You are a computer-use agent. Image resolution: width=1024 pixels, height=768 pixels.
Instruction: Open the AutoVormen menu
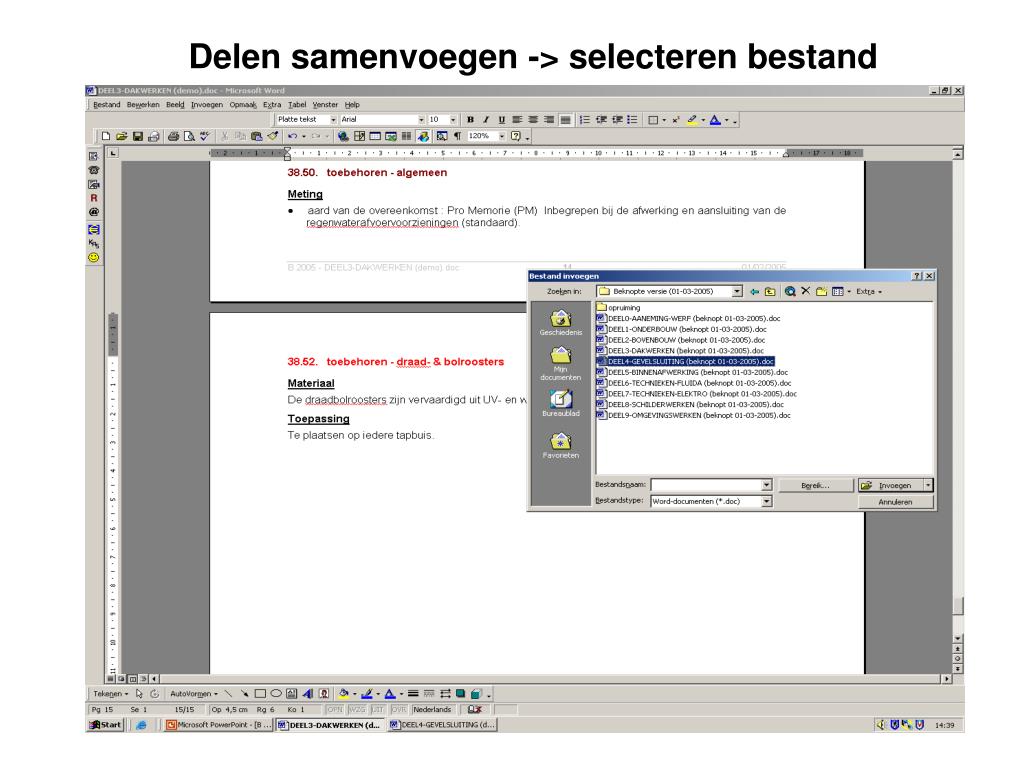194,694
